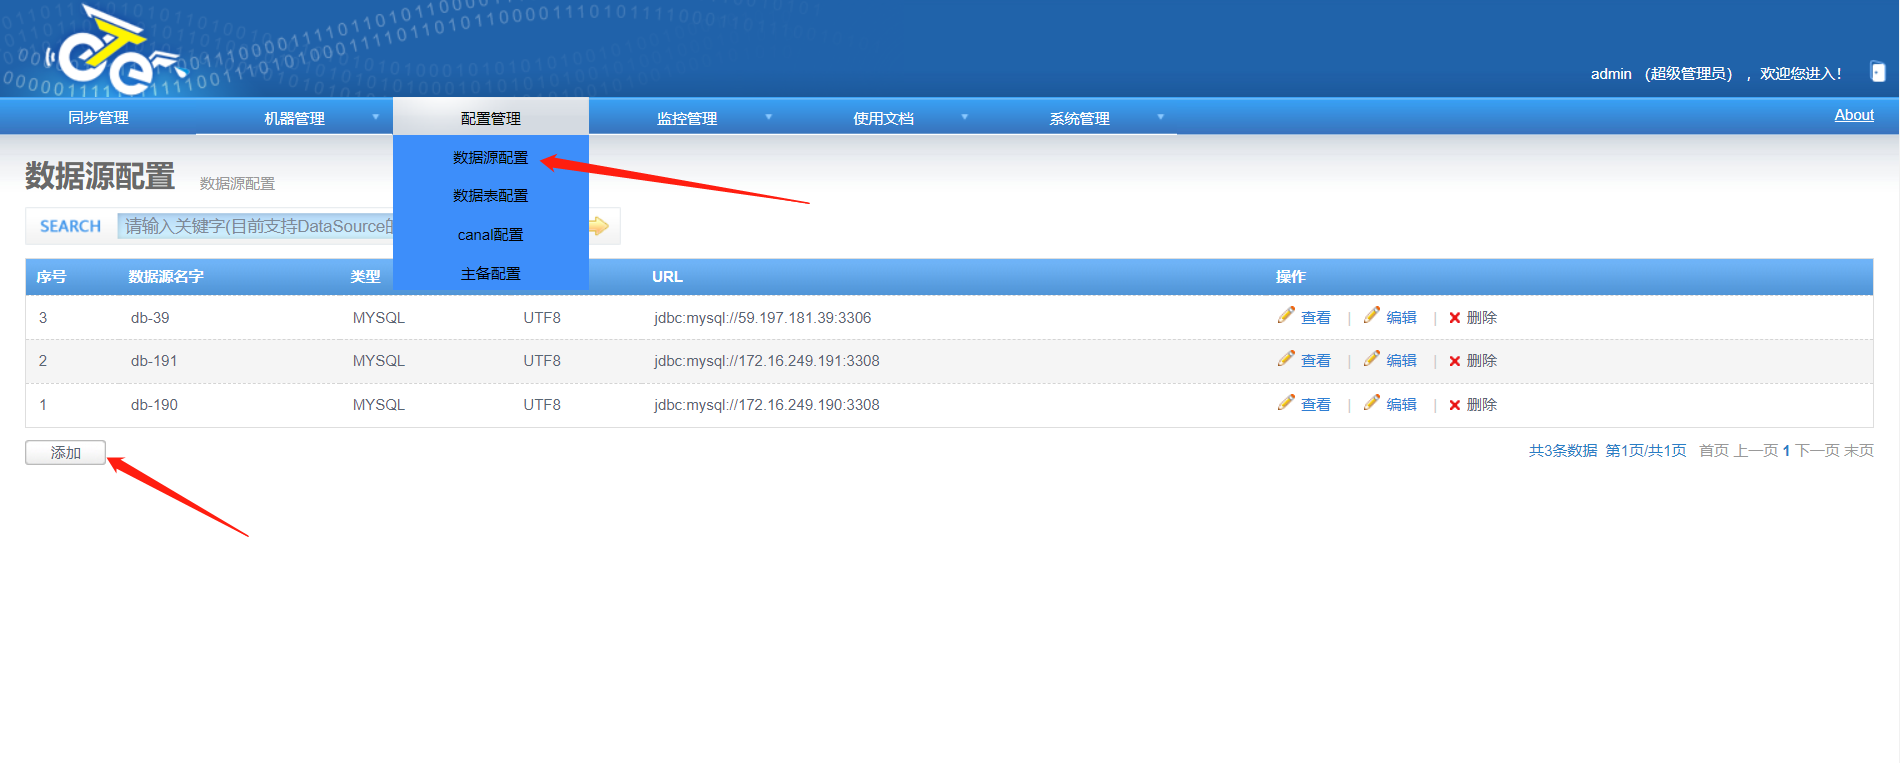Click the view pencil icon for db-190
The image size is (1900, 763).
point(1286,402)
